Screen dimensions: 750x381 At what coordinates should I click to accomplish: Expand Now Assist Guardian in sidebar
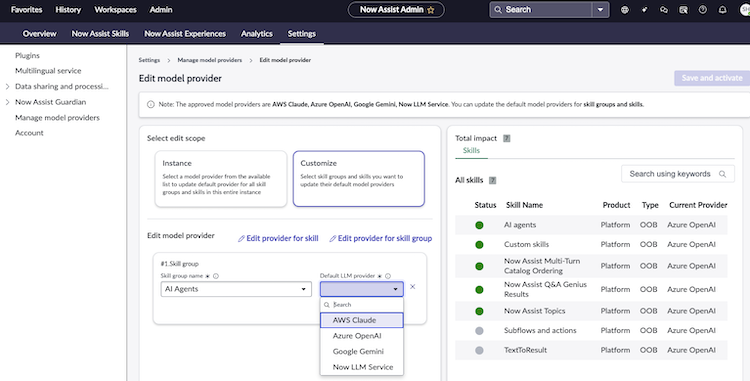7,102
